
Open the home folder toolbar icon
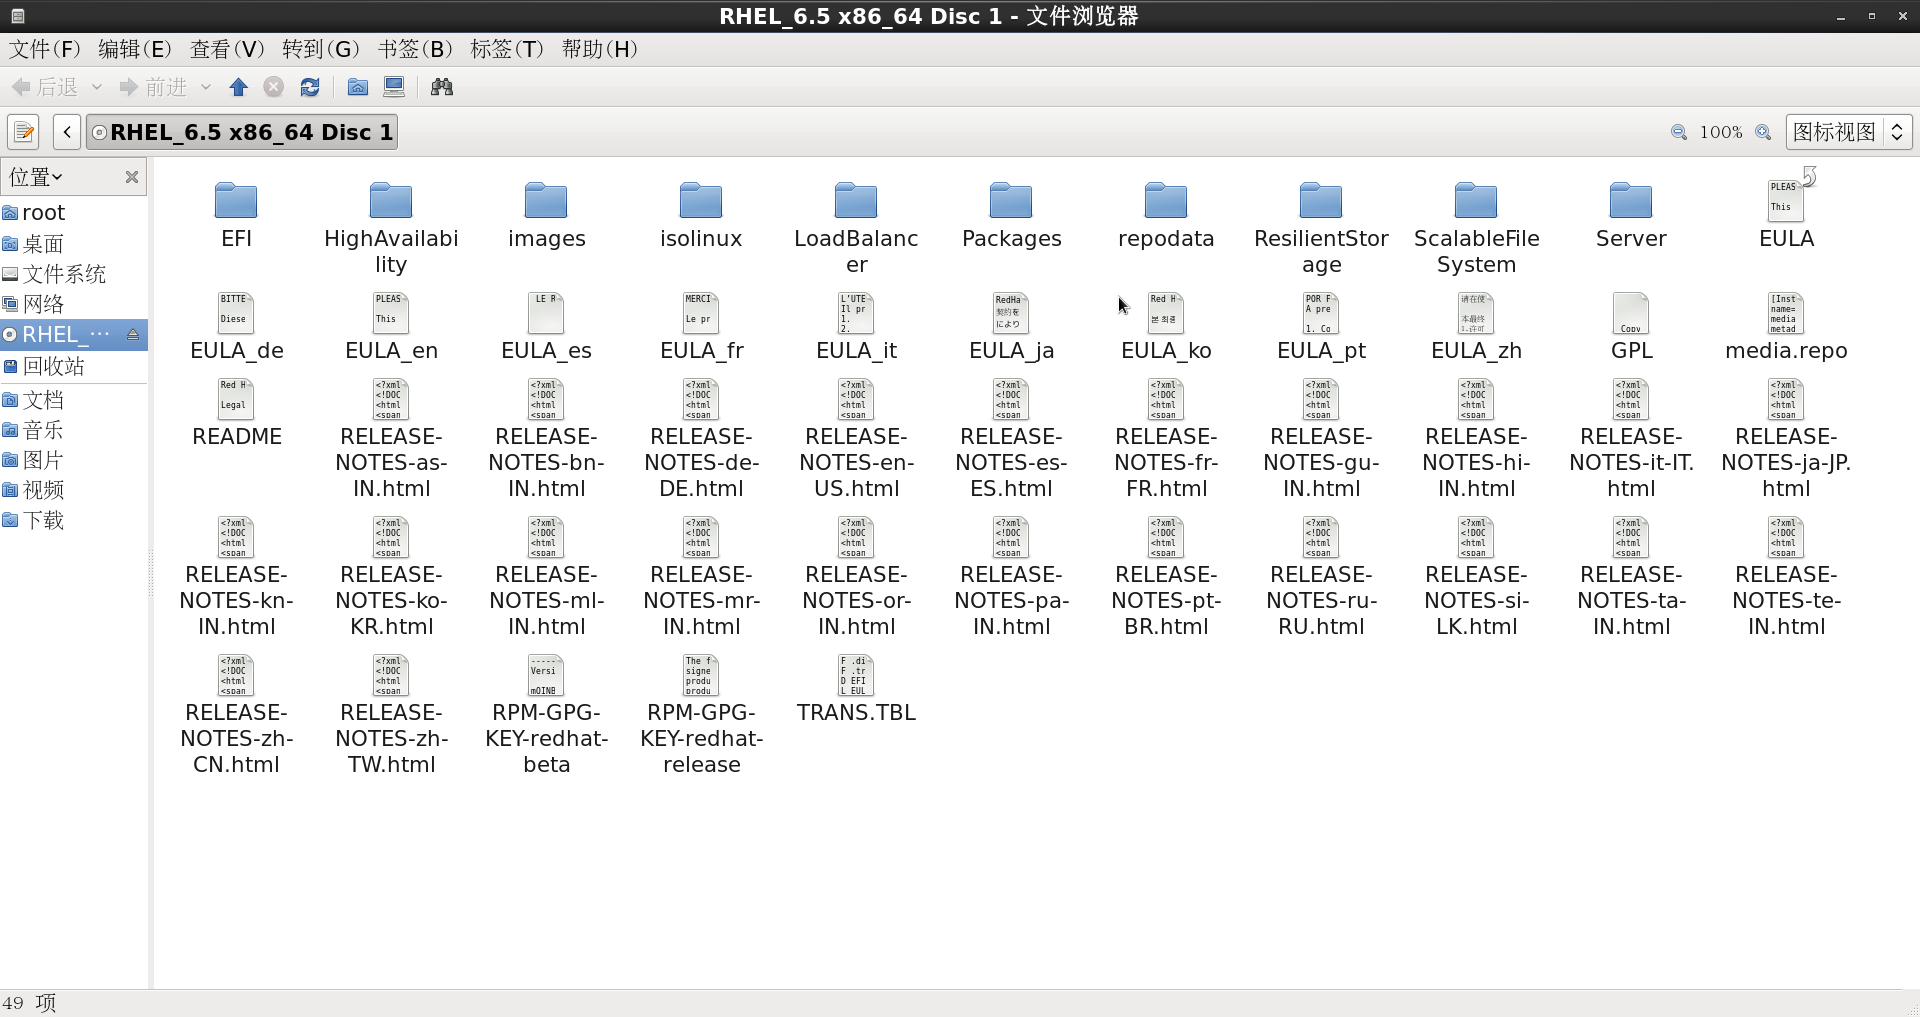point(357,87)
